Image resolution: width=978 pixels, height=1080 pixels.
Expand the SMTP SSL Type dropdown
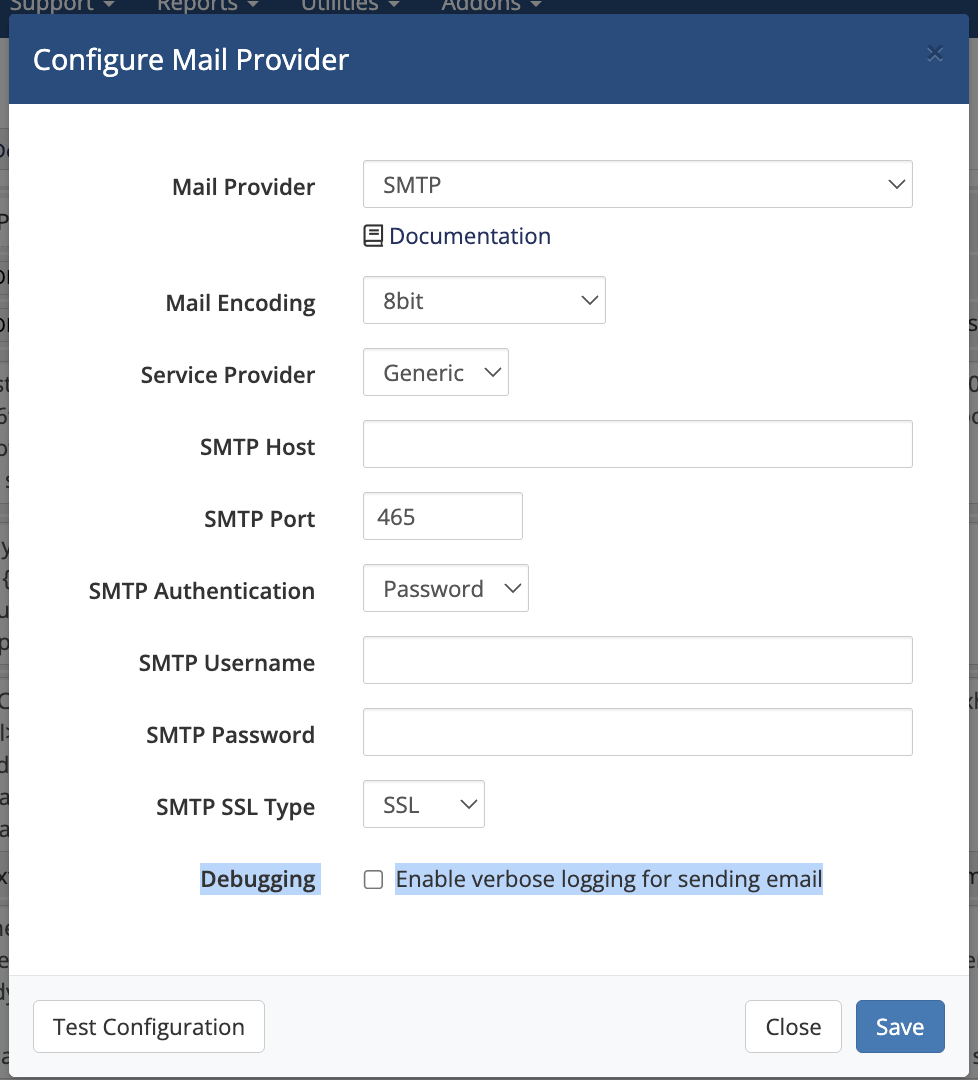[x=423, y=805]
